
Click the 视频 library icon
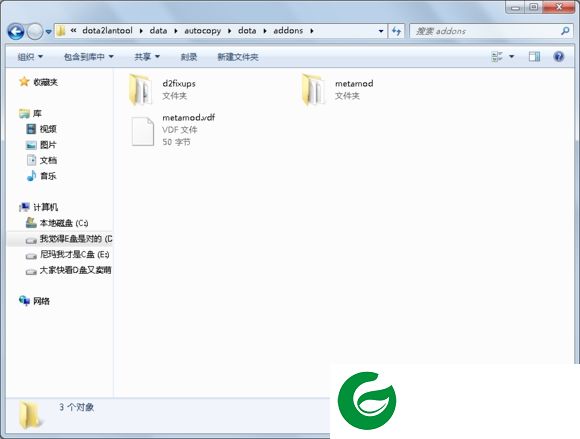point(31,129)
